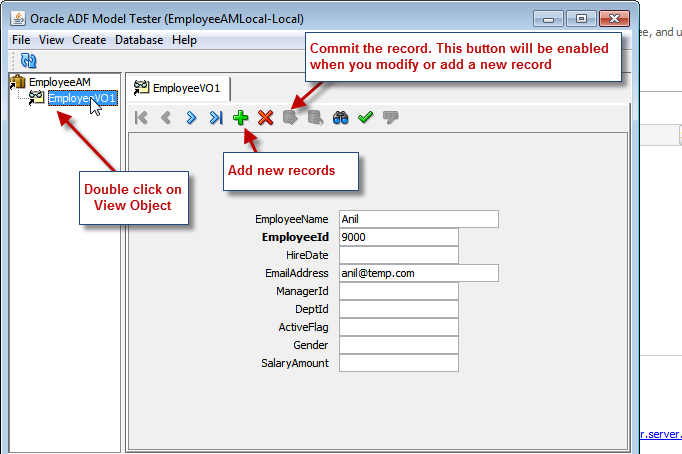Screen dimensions: 682x454
Task: Click the commit database icon
Action: (290, 117)
